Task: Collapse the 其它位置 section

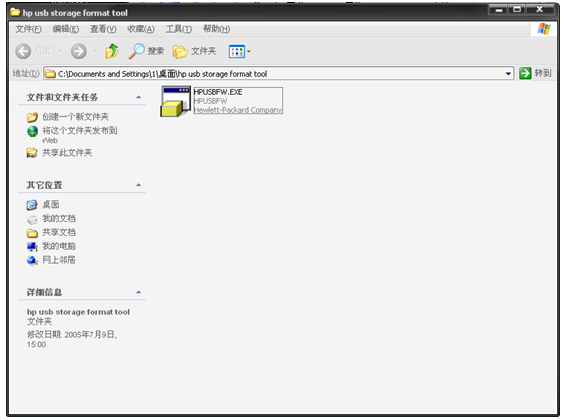Action: click(138, 185)
